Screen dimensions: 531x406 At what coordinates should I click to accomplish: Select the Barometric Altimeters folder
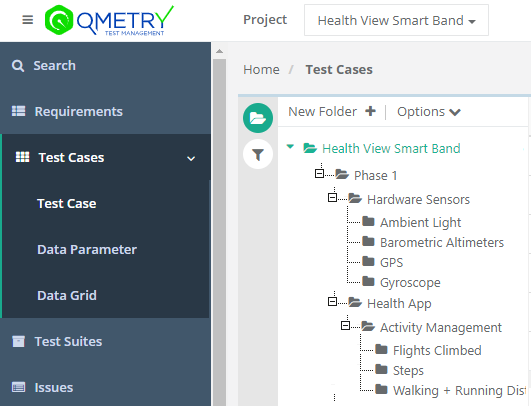tap(442, 242)
